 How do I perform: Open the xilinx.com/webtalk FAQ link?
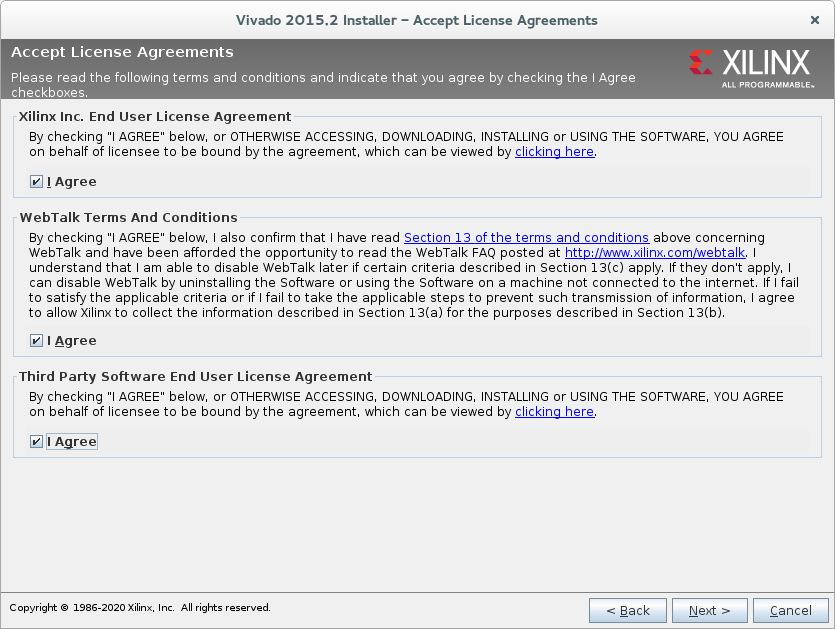654,252
